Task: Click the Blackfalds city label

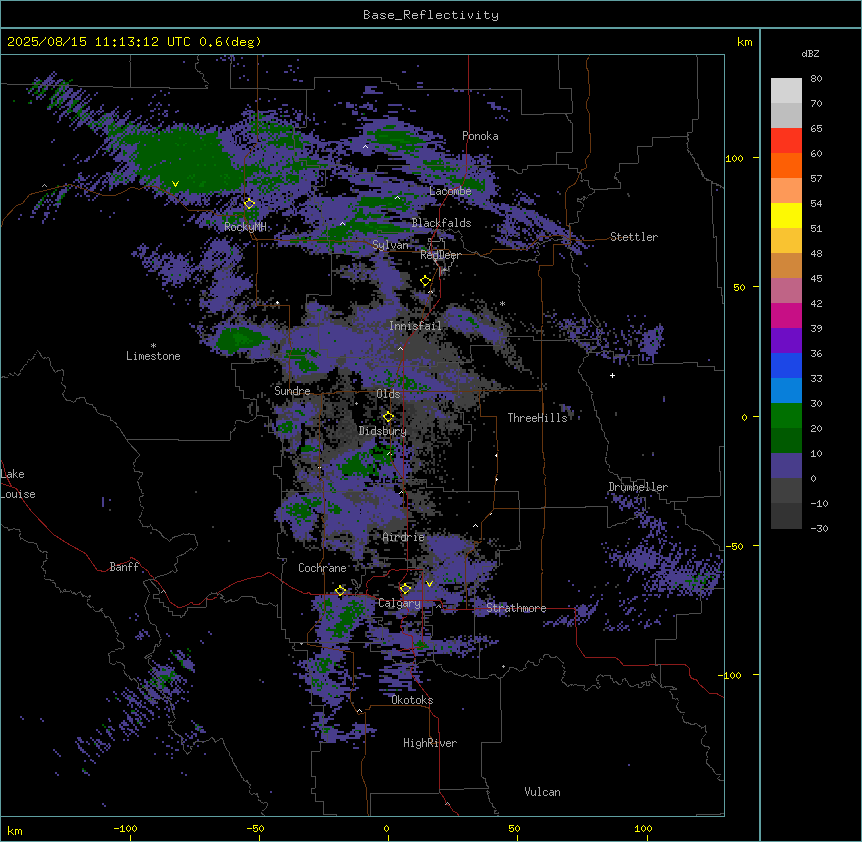Action: point(441,223)
